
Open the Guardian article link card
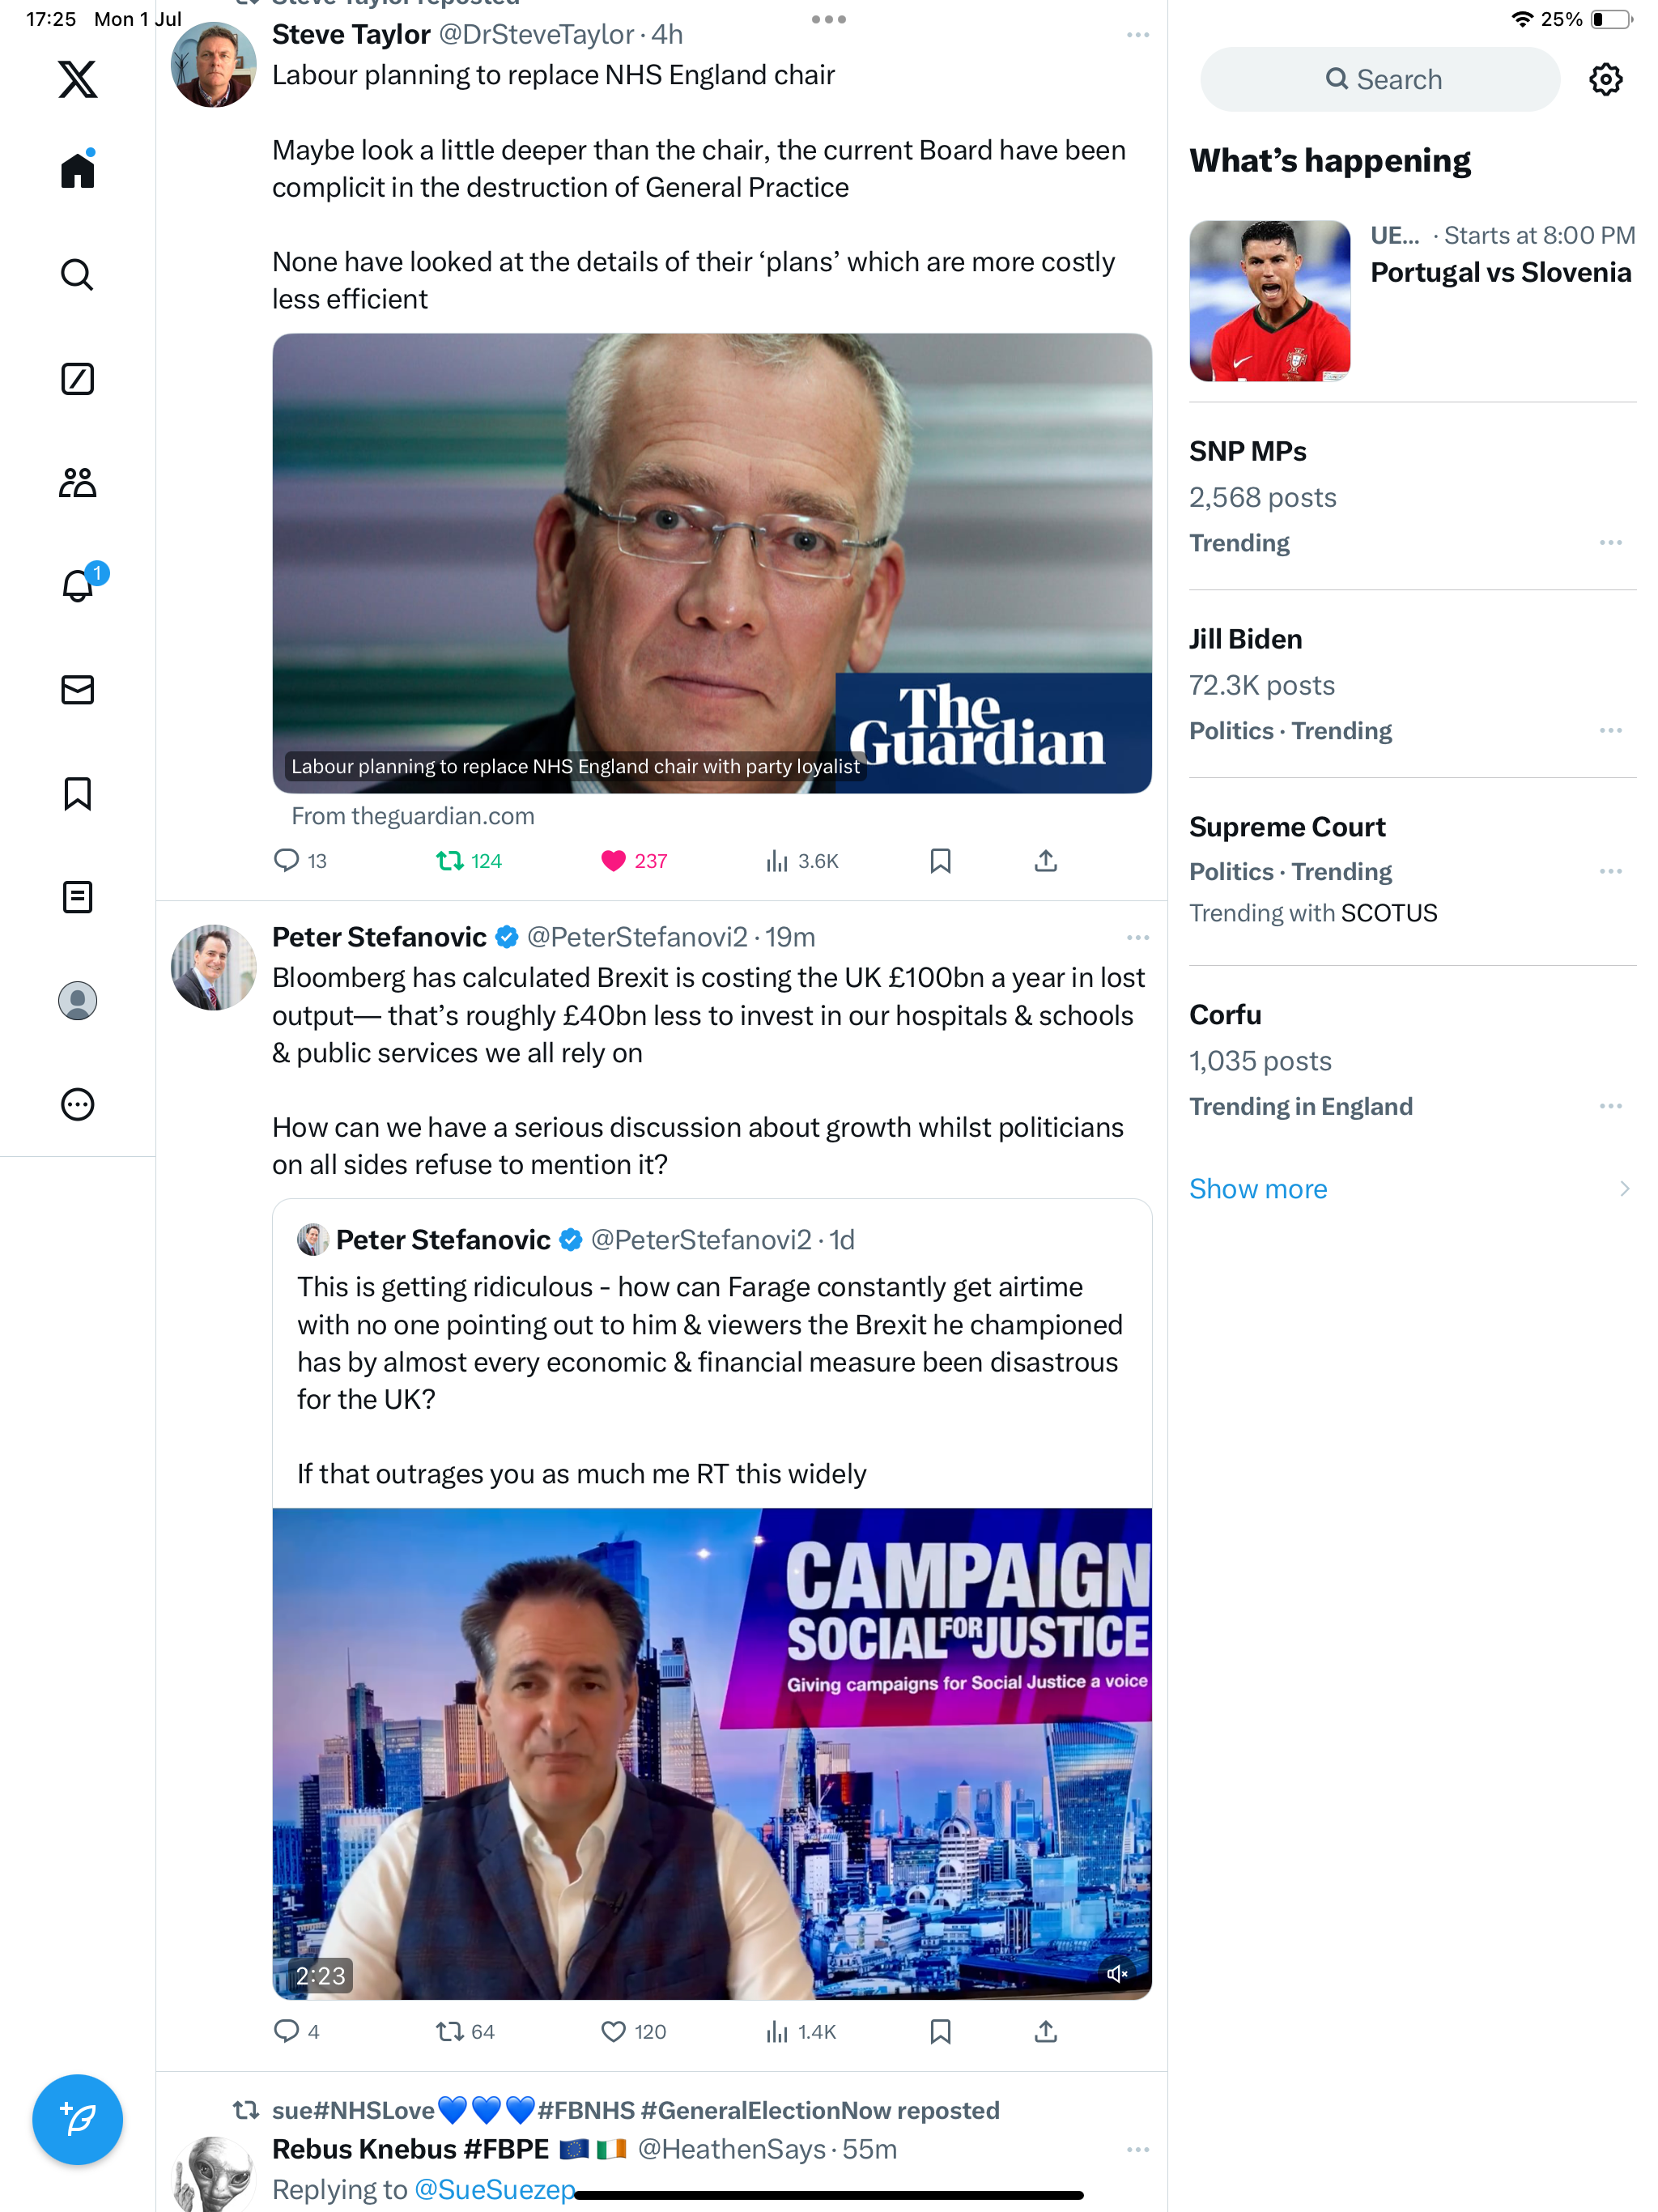click(x=711, y=563)
